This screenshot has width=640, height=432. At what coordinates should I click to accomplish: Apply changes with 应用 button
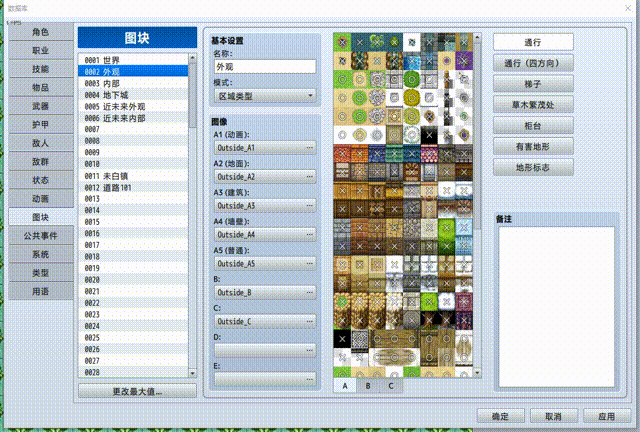click(607, 416)
